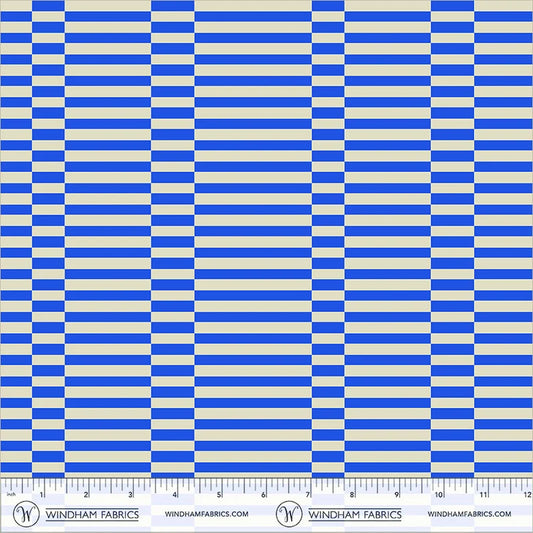Select the ruler number 4 label

point(175,495)
